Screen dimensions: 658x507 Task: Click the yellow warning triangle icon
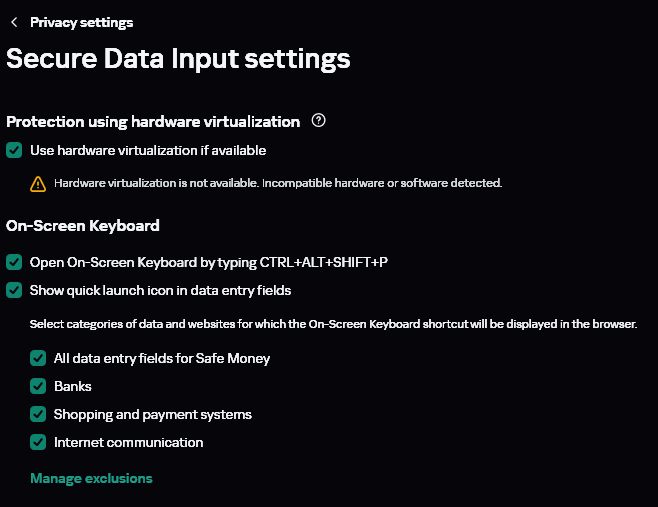click(x=38, y=183)
